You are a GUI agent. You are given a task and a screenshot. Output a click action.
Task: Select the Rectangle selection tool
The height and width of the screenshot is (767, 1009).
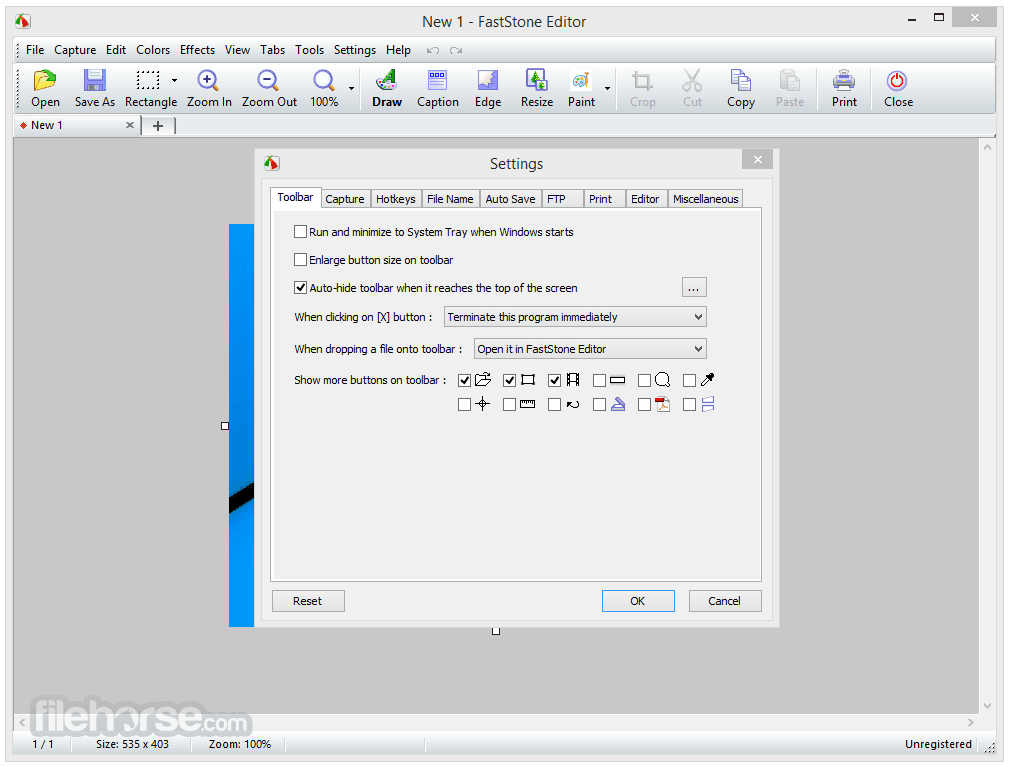coord(148,80)
